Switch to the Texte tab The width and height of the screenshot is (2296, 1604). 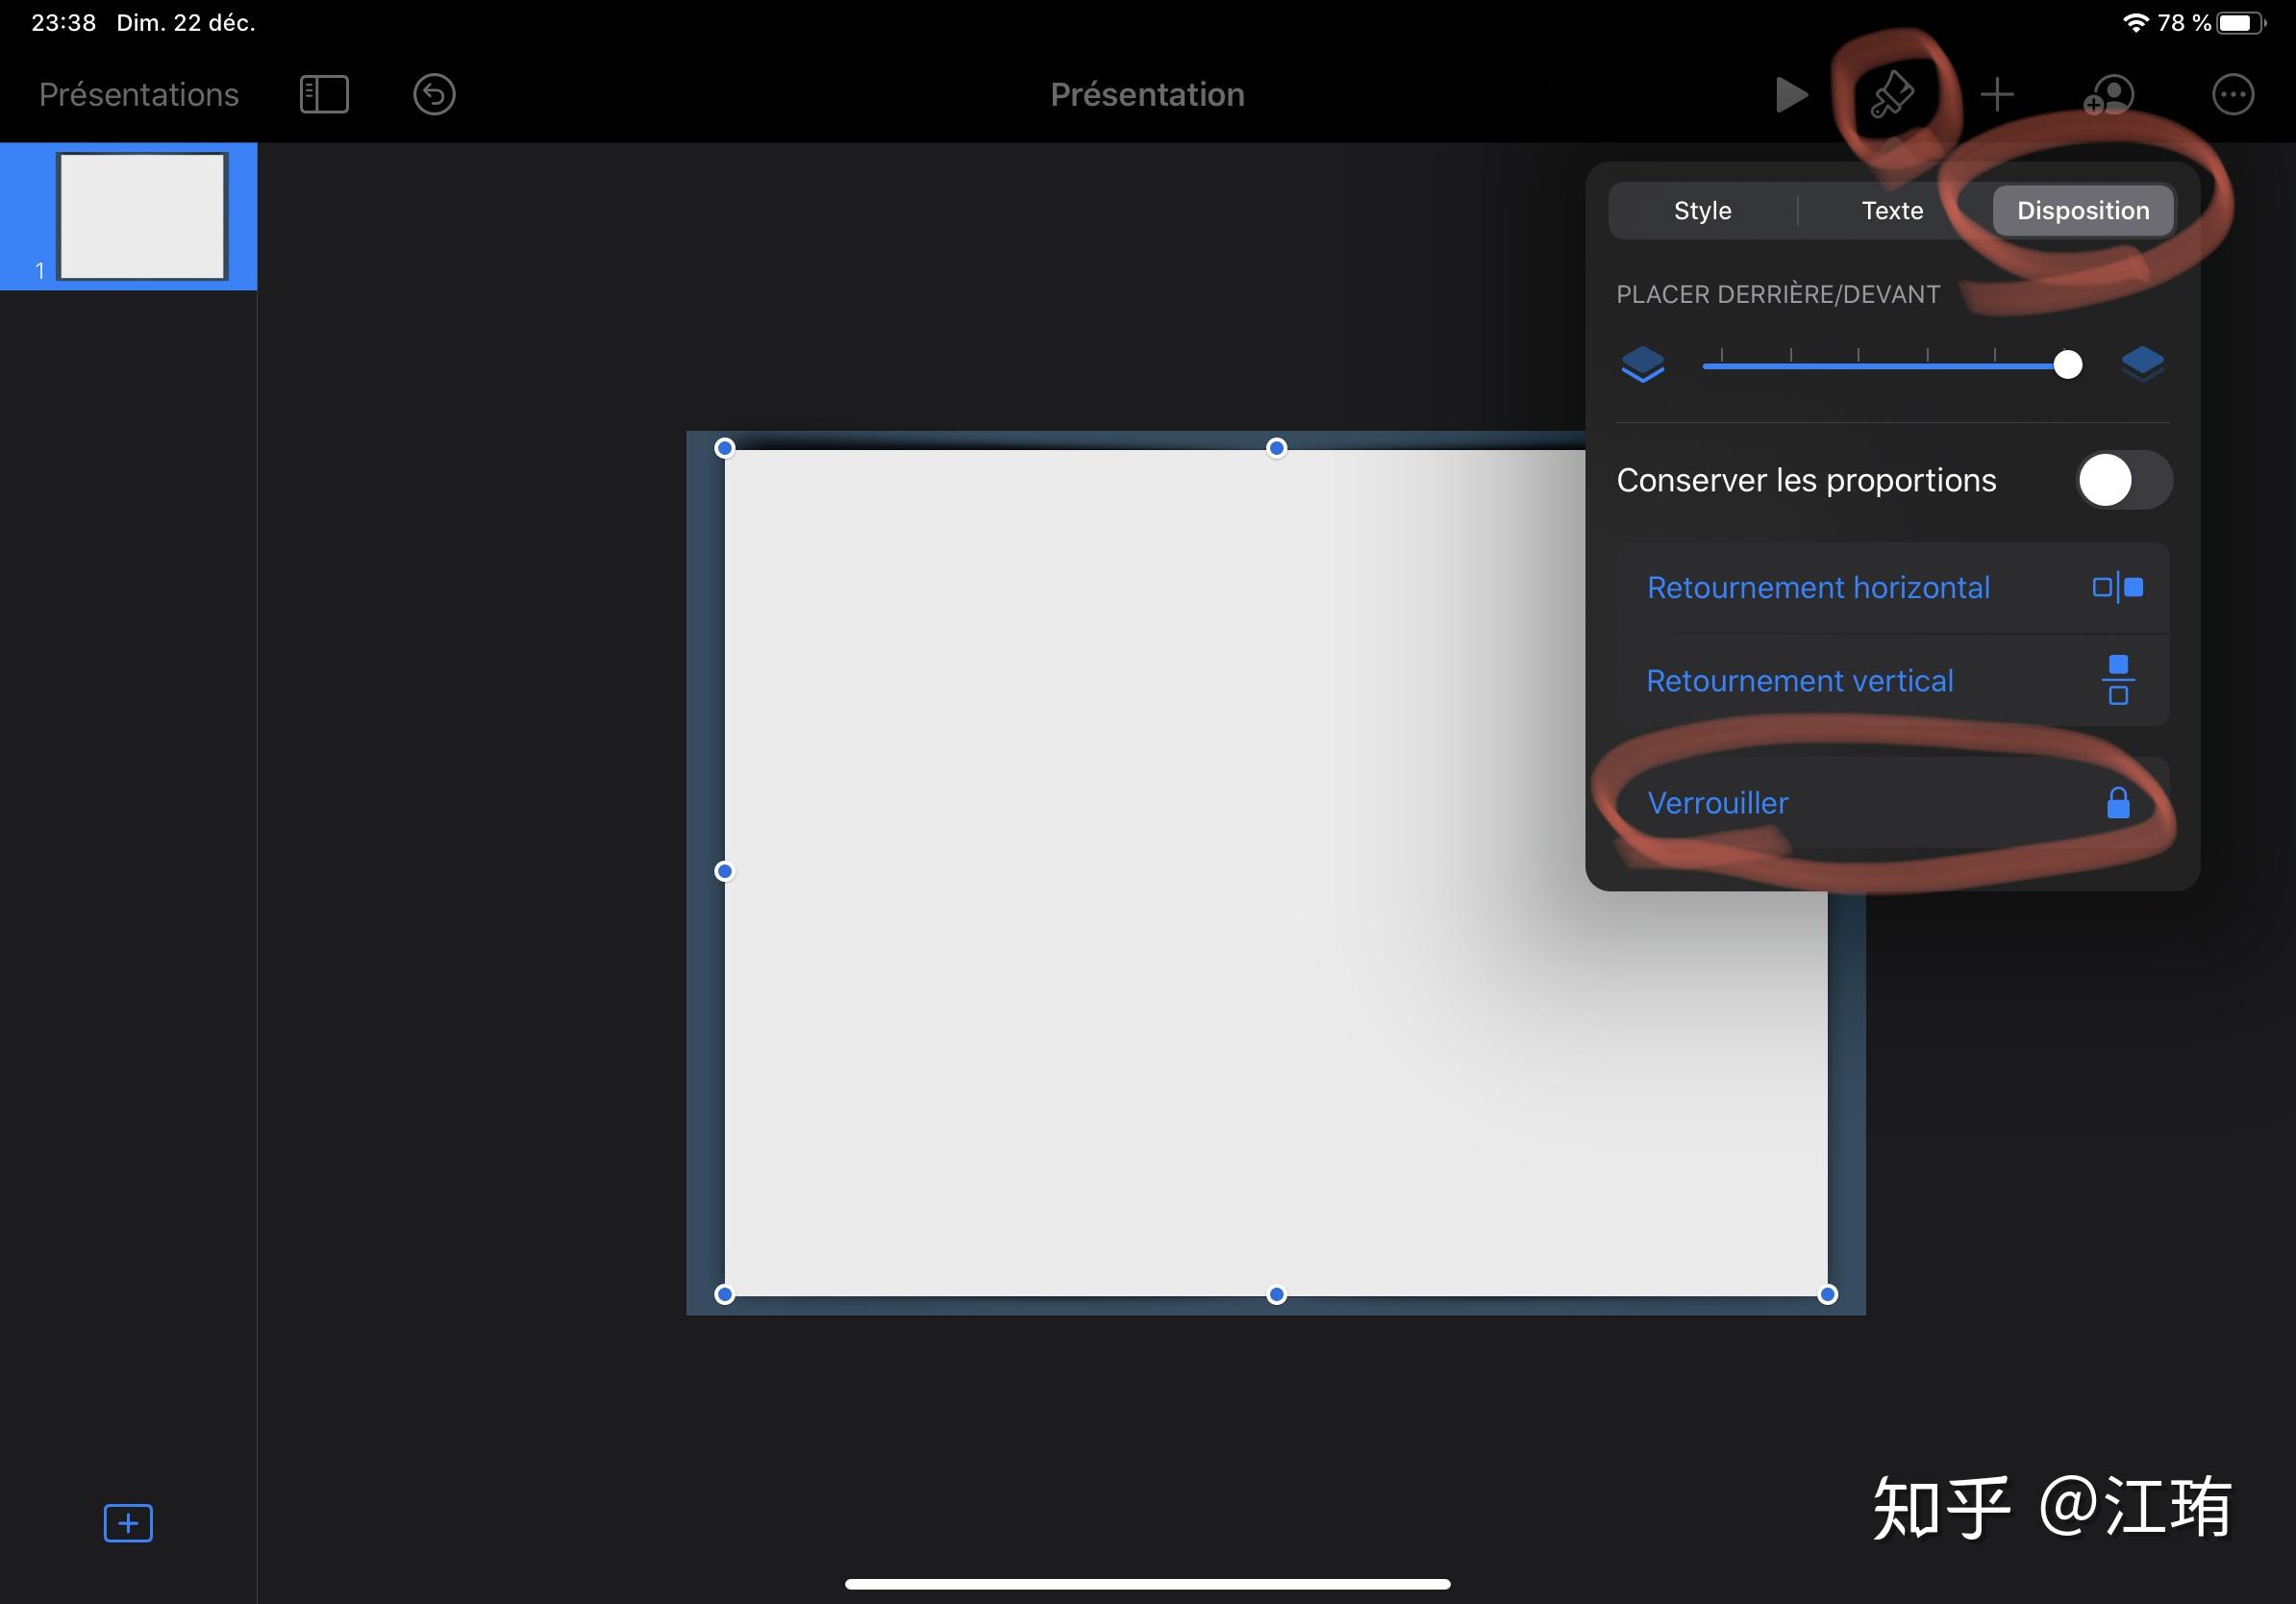click(x=1892, y=210)
